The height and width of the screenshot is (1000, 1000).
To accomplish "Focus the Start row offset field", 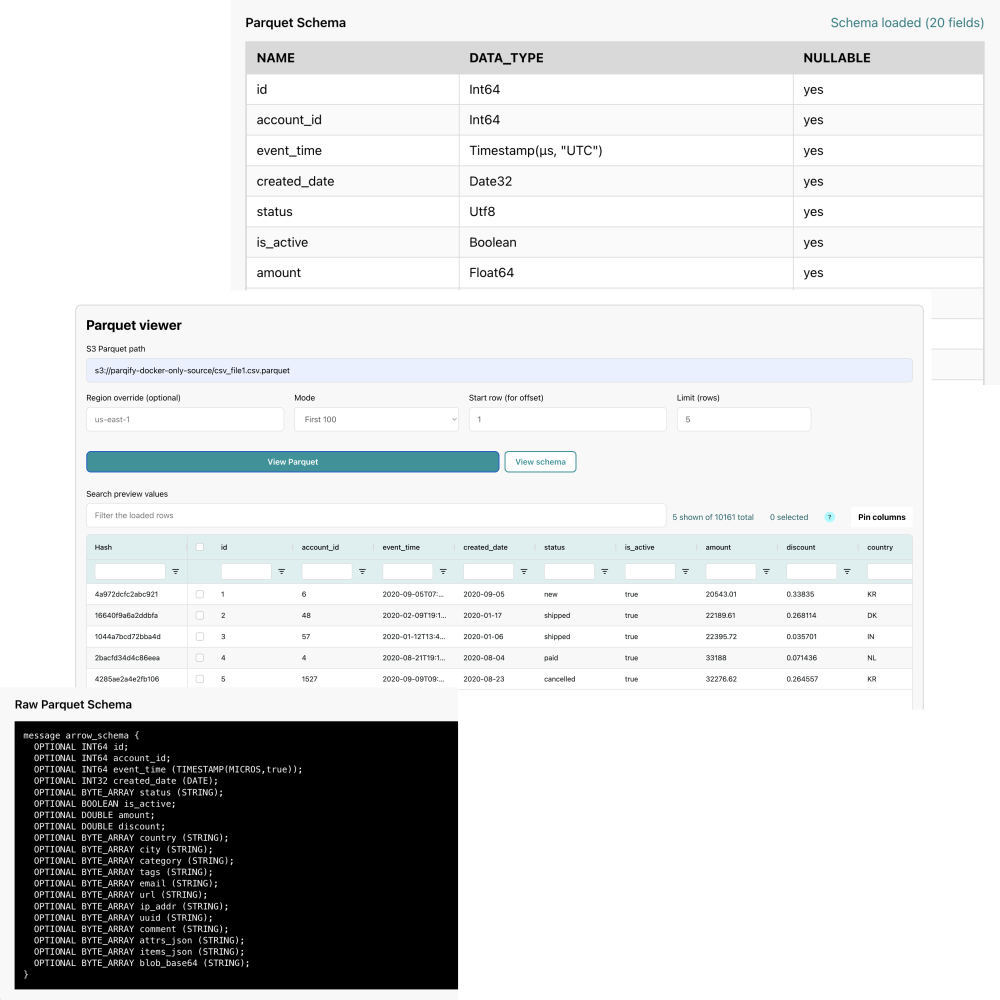I will click(568, 420).
